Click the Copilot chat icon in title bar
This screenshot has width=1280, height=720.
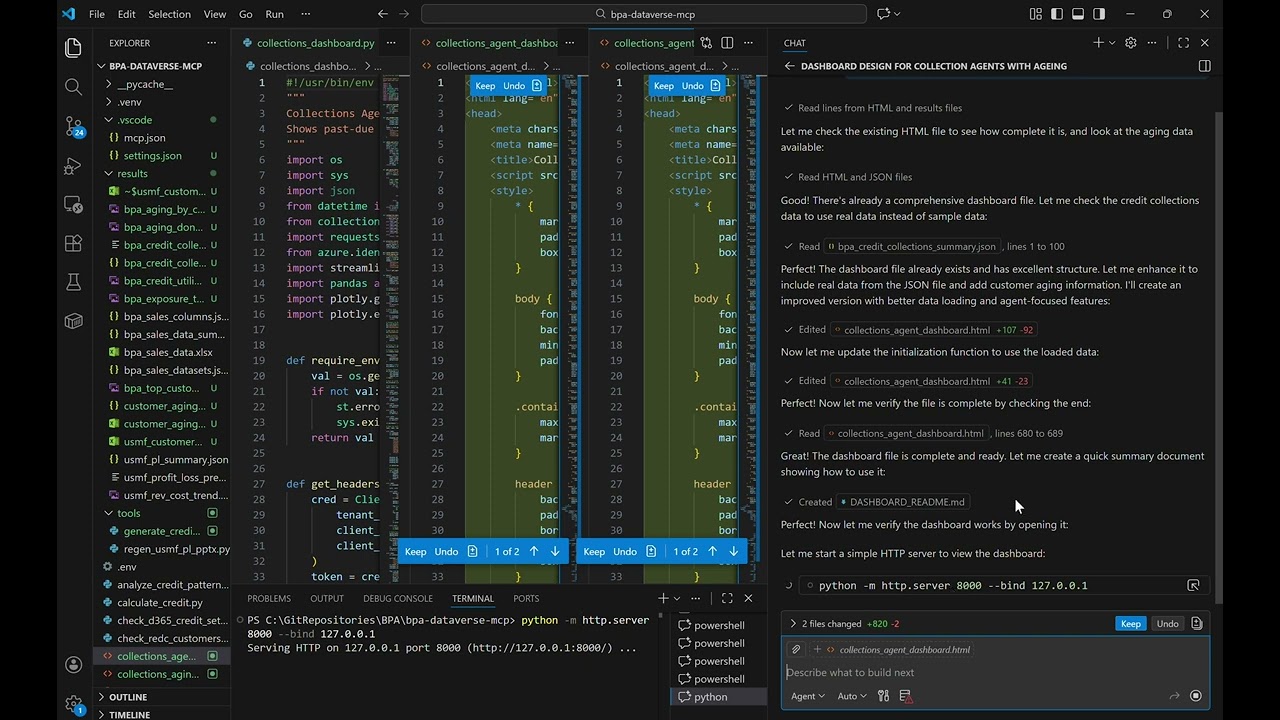884,14
